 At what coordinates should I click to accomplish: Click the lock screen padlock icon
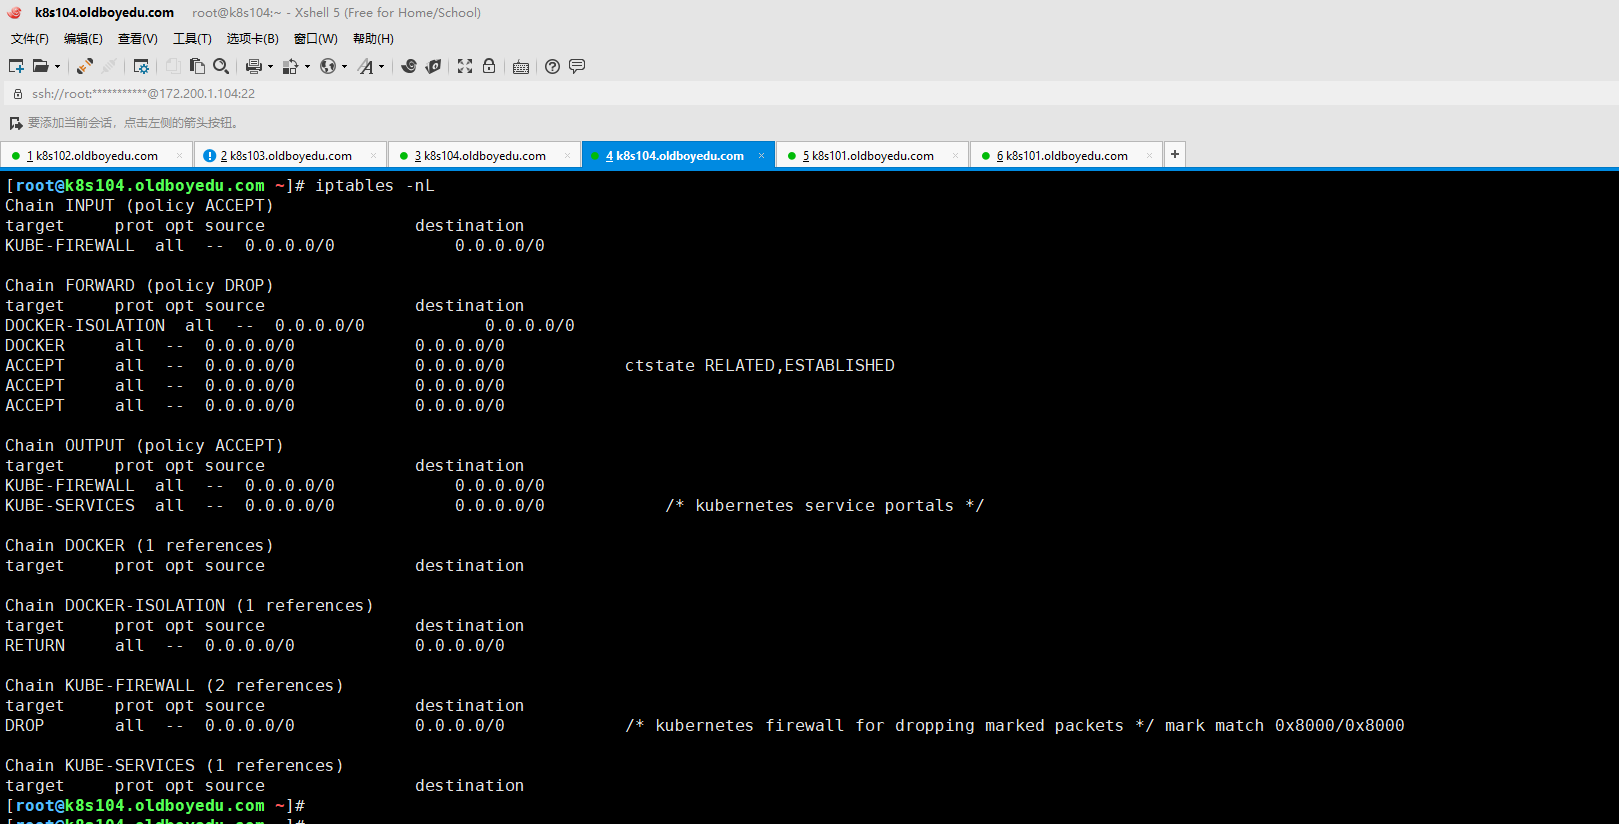pos(489,66)
